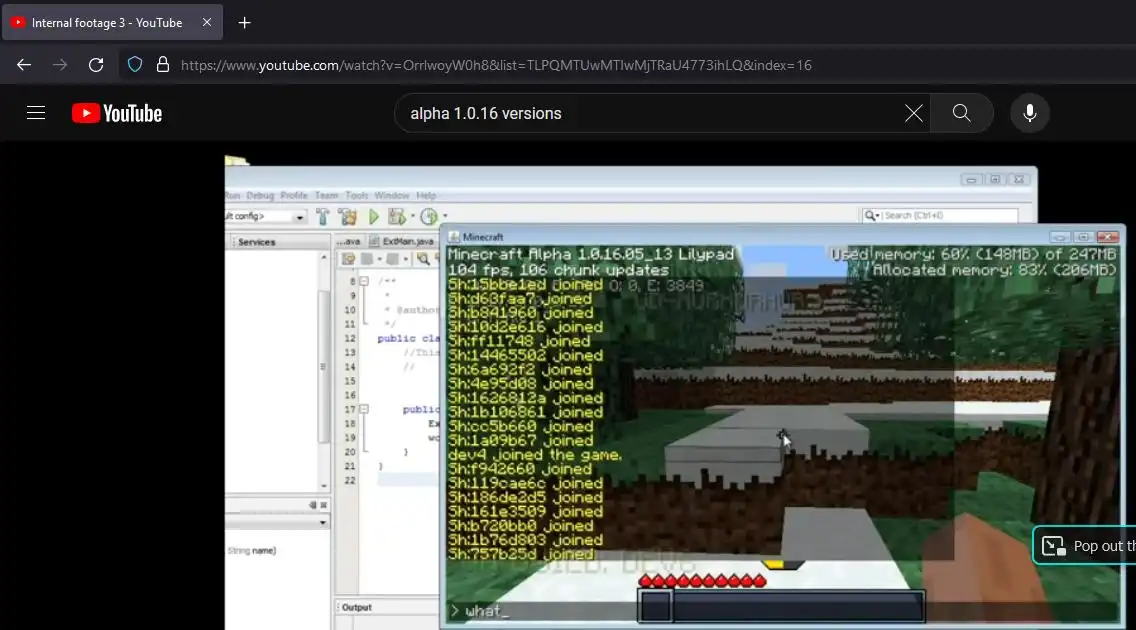Open the Debug menu in NetBeans
The width and height of the screenshot is (1136, 630).
260,196
